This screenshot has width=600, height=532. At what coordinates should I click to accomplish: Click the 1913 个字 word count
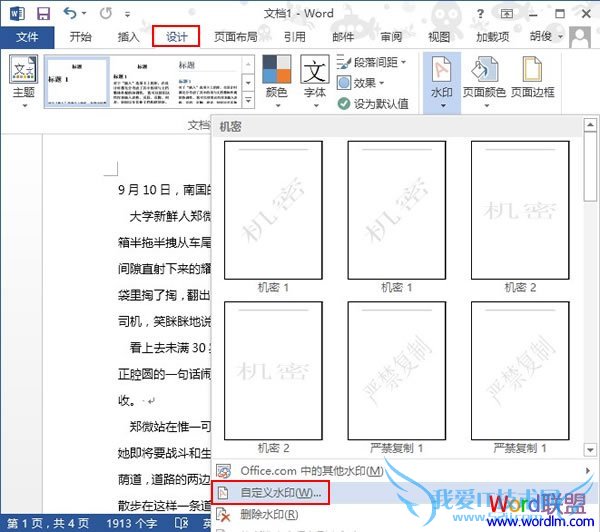pyautogui.click(x=131, y=523)
